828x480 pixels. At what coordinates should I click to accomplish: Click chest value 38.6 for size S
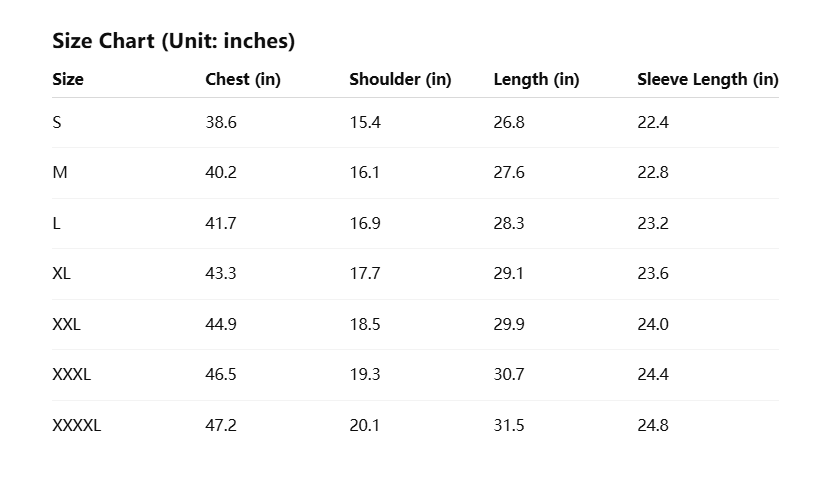point(221,123)
